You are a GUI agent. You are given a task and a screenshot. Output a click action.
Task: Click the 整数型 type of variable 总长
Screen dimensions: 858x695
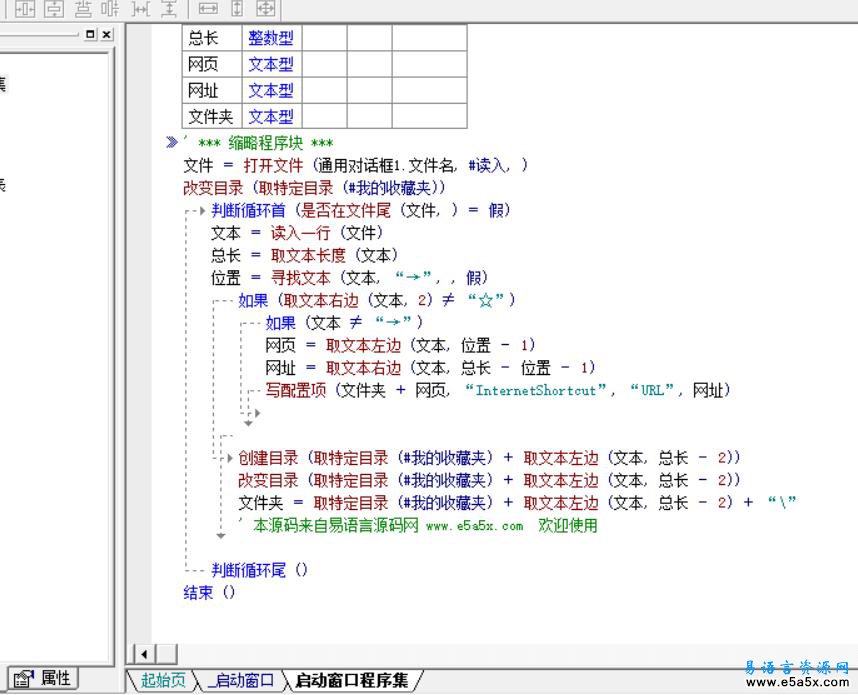(x=271, y=38)
